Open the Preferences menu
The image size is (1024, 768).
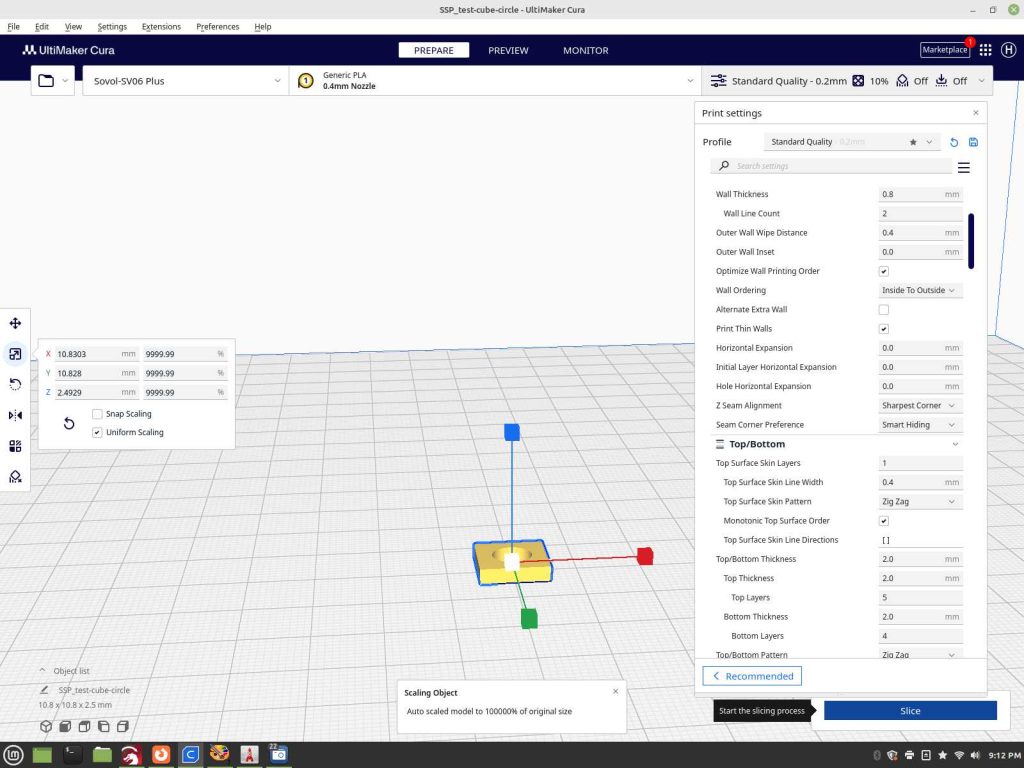[x=217, y=27]
